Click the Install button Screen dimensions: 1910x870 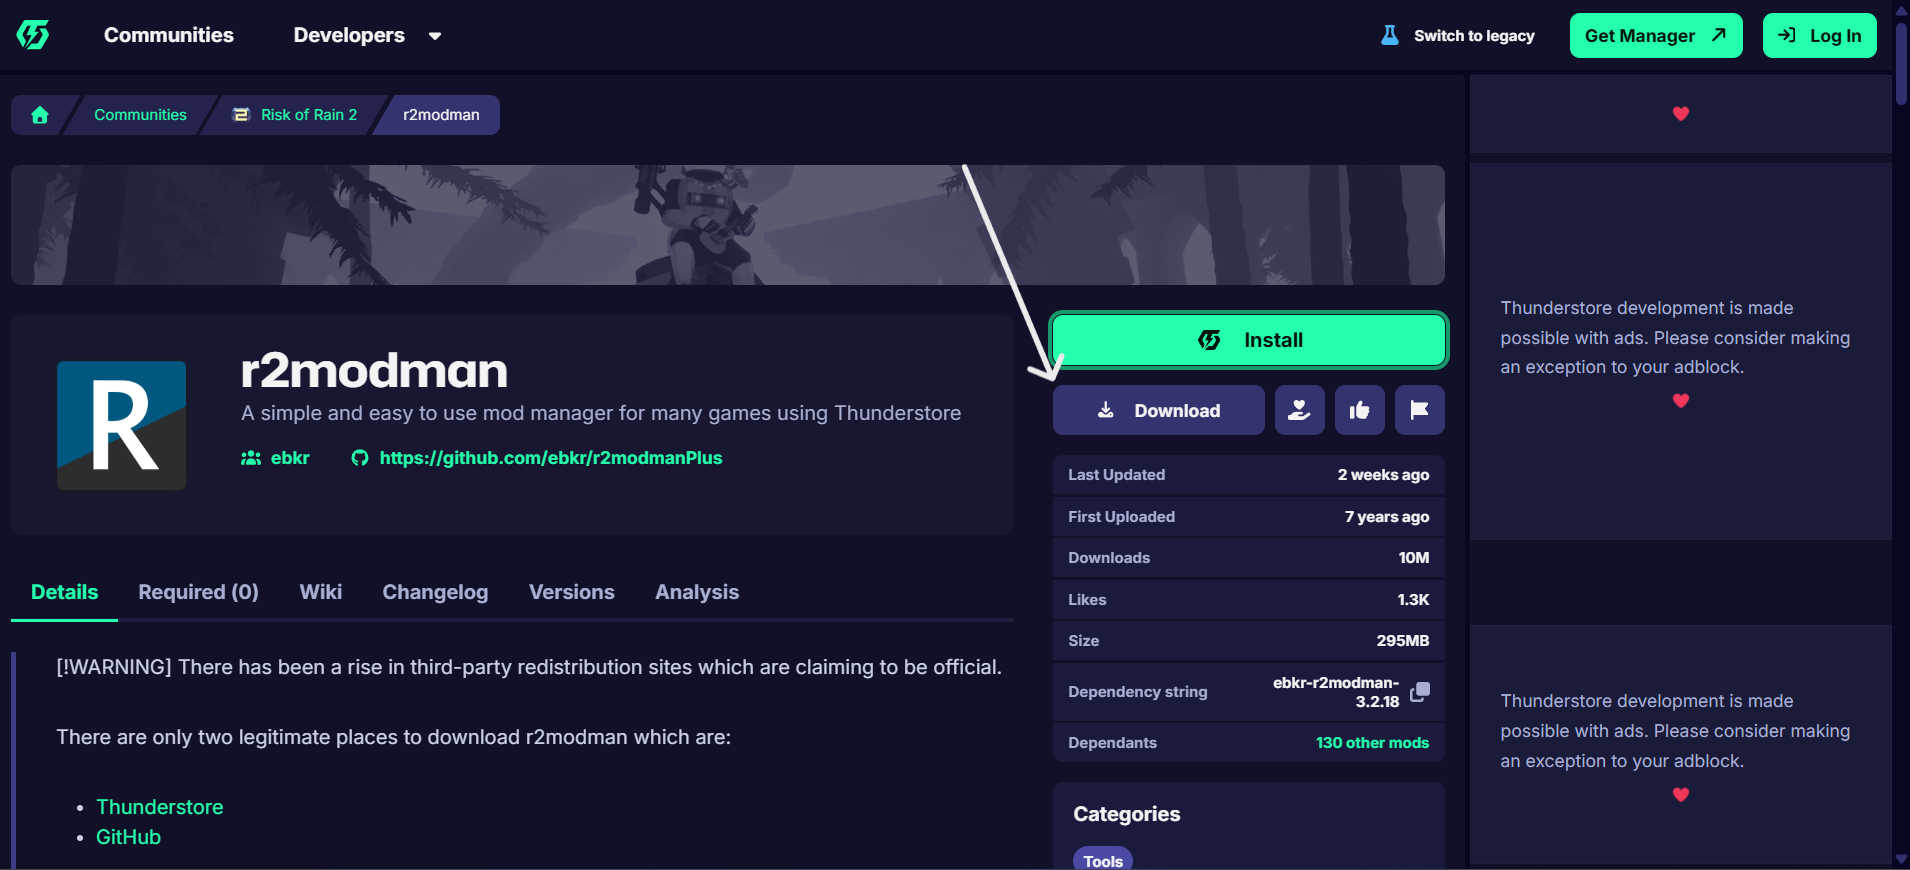click(x=1249, y=340)
